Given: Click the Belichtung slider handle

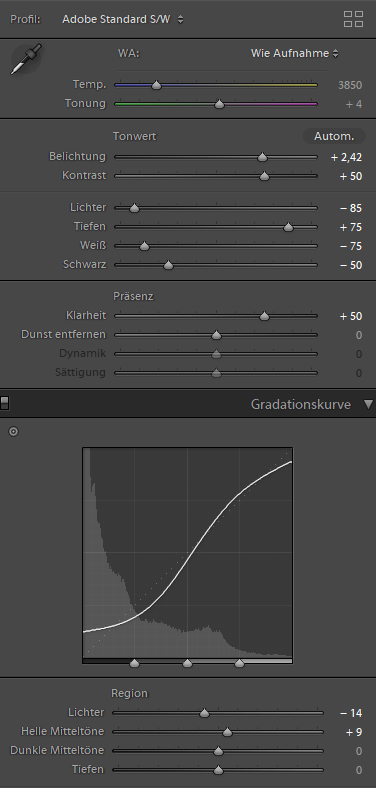Looking at the screenshot, I should pyautogui.click(x=262, y=157).
